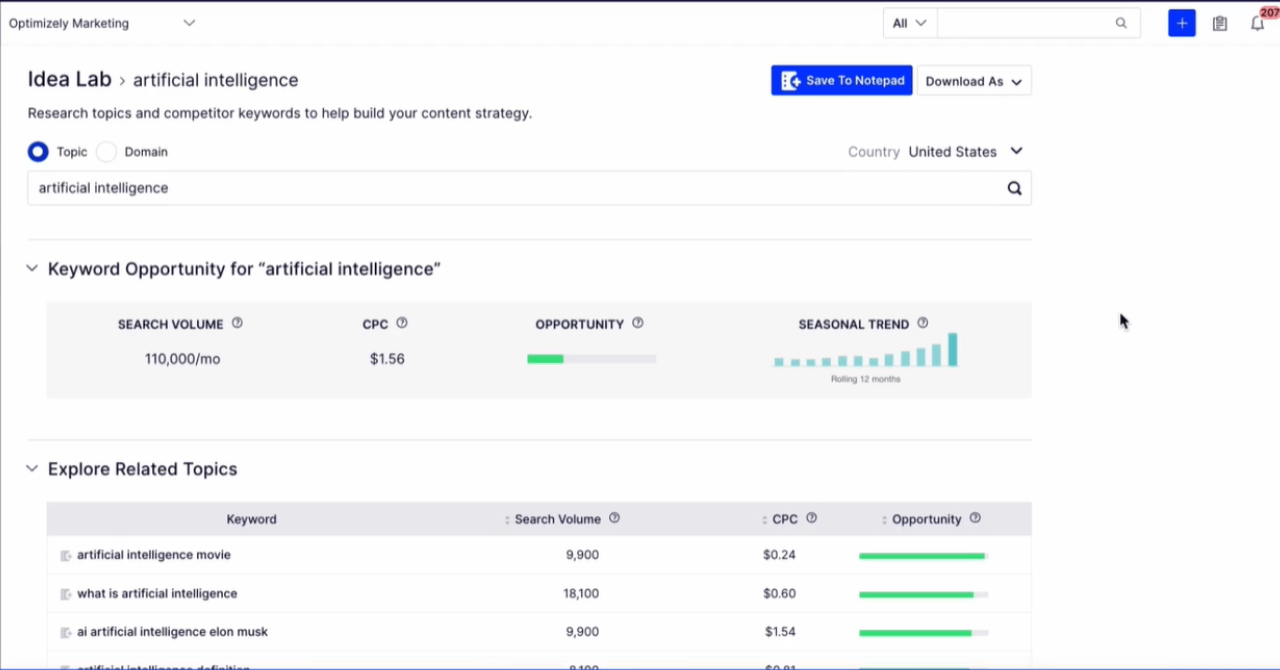Click the info icon in Opportunity column header
The height and width of the screenshot is (670, 1280).
975,518
